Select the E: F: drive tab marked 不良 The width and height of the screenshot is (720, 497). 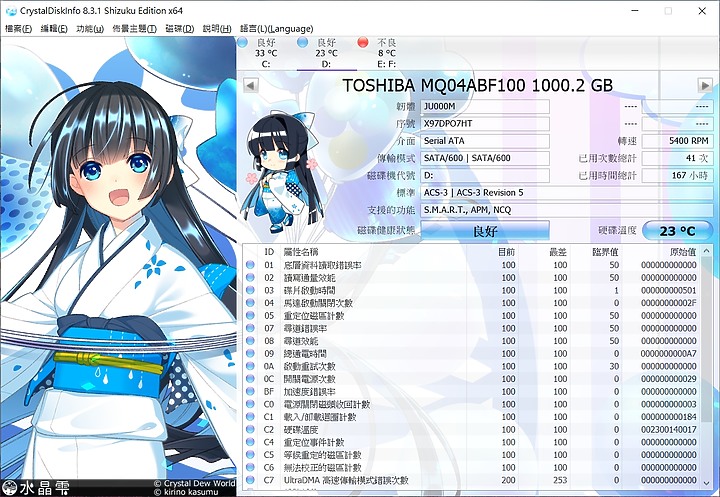point(387,53)
